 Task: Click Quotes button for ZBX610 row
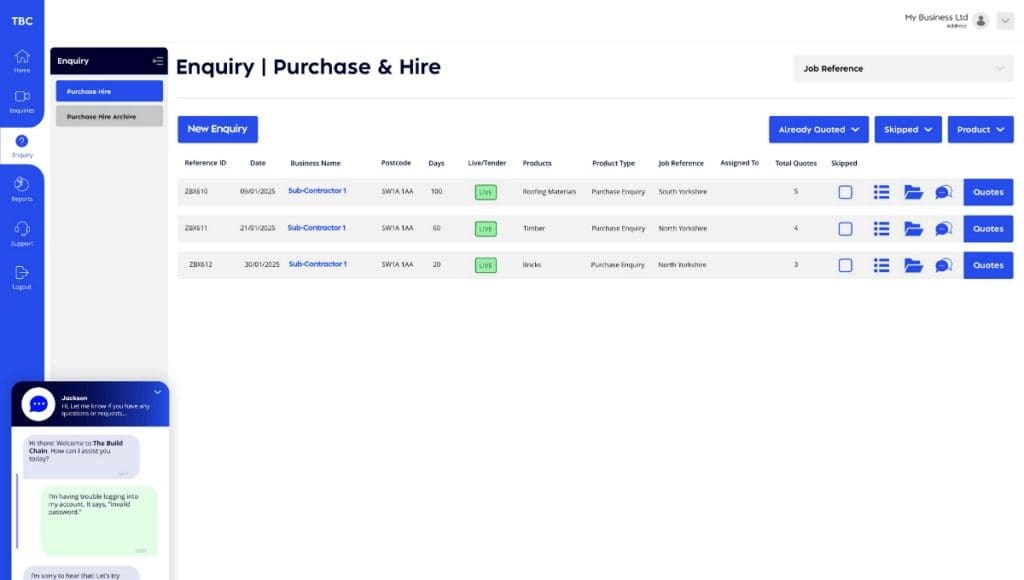(988, 192)
